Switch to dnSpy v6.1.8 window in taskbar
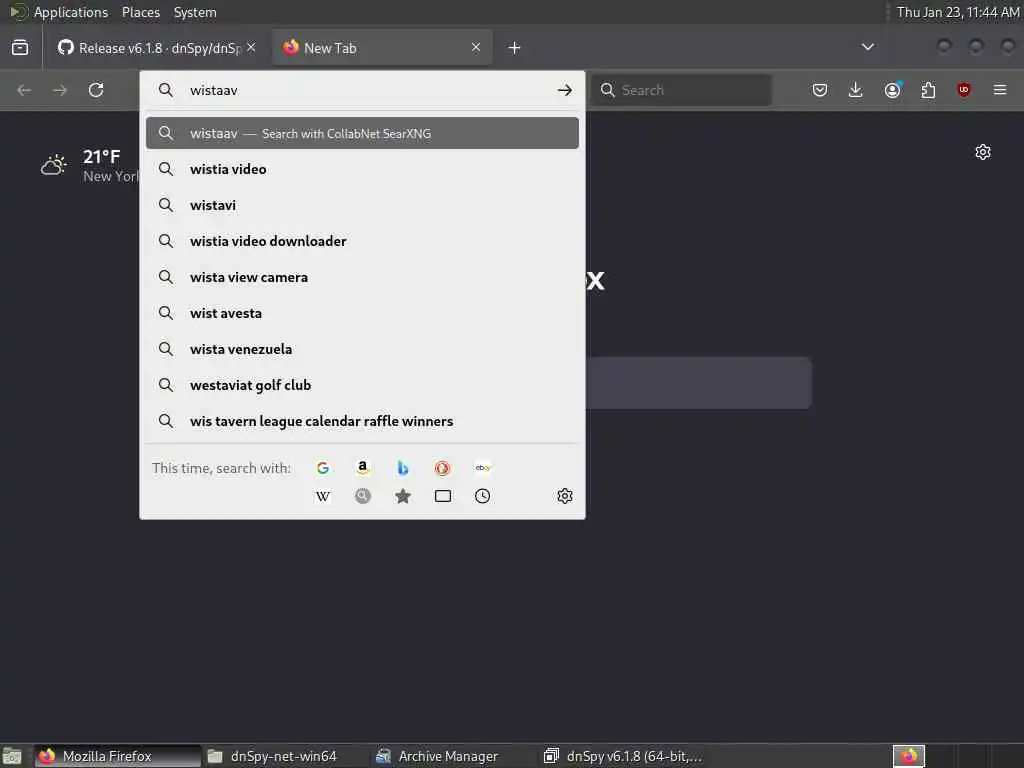 (x=624, y=756)
